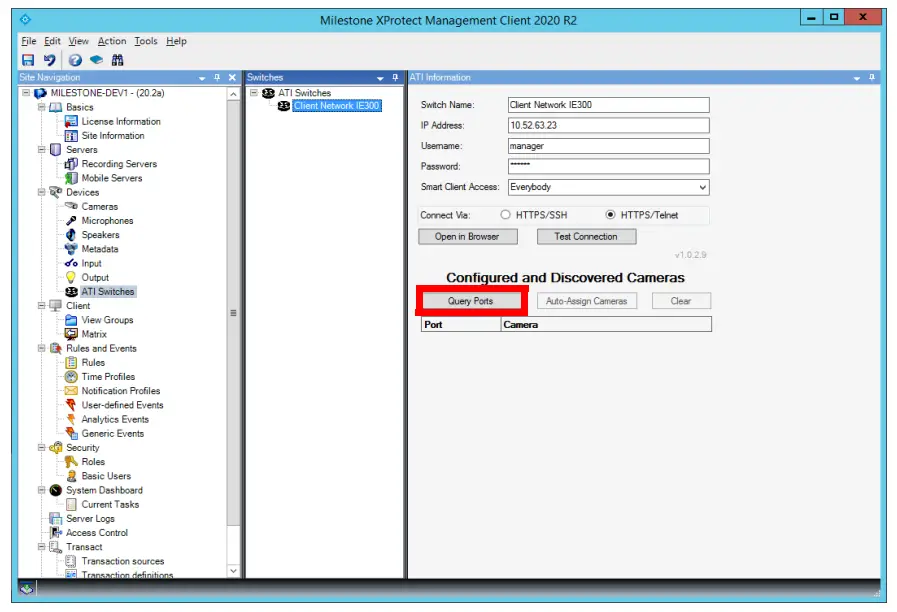The width and height of the screenshot is (897, 612).
Task: Open the Edit menu
Action: coord(52,41)
